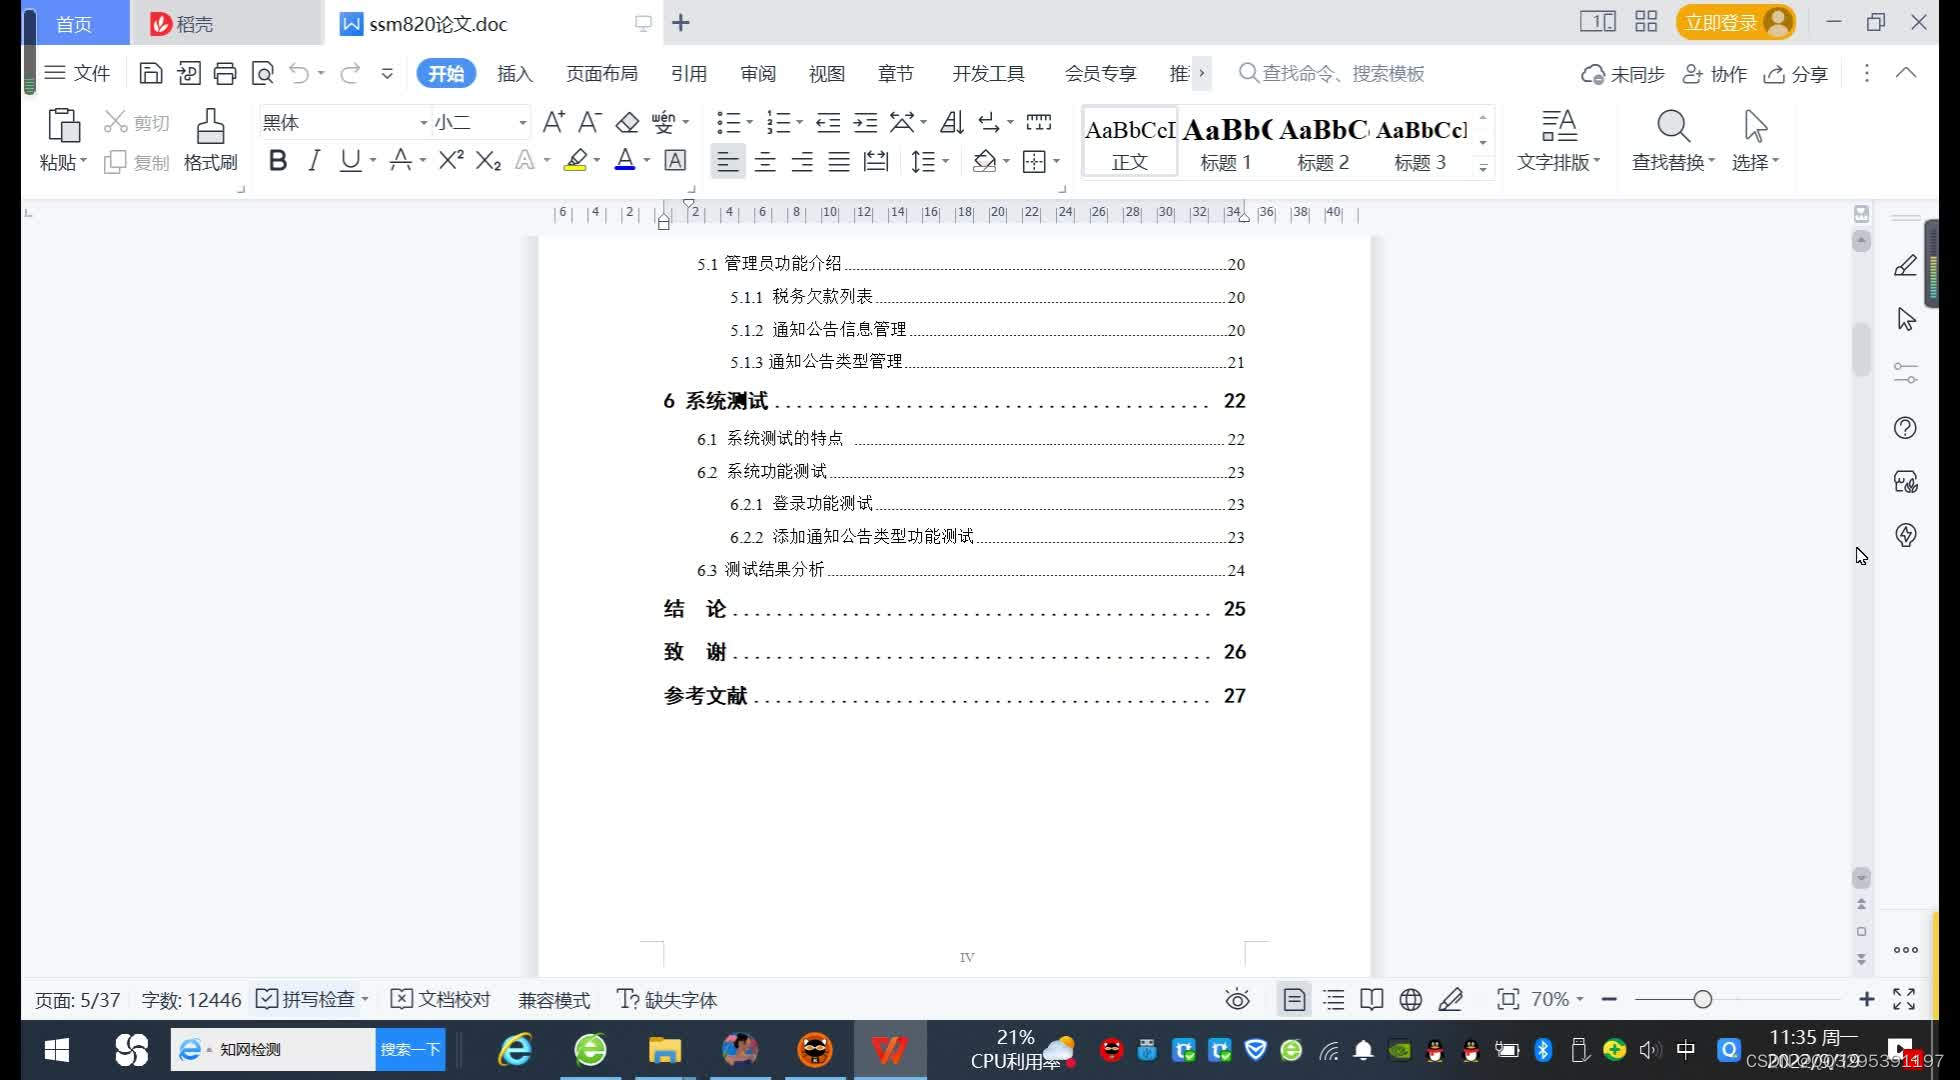Expand numbered list style dropdown
Viewport: 1960px width, 1080px height.
(799, 123)
